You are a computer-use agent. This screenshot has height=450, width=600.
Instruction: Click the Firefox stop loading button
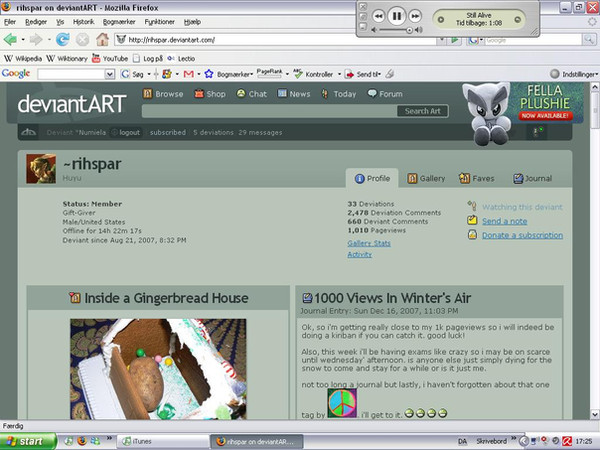pos(82,39)
